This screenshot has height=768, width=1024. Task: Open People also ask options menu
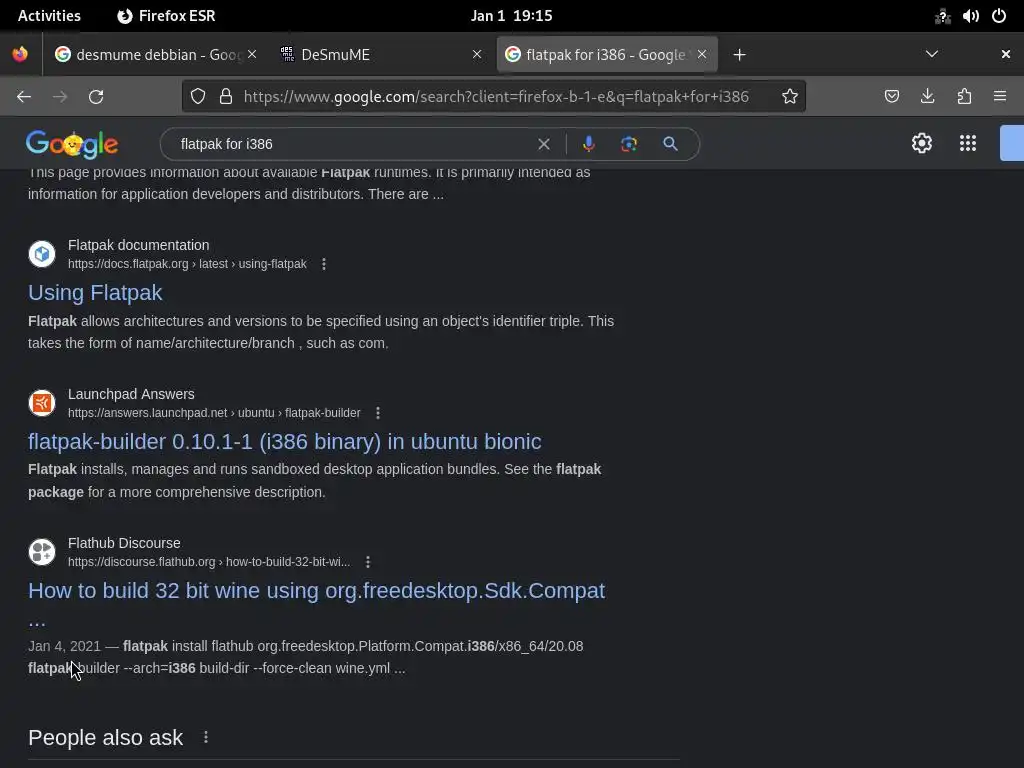click(x=206, y=737)
